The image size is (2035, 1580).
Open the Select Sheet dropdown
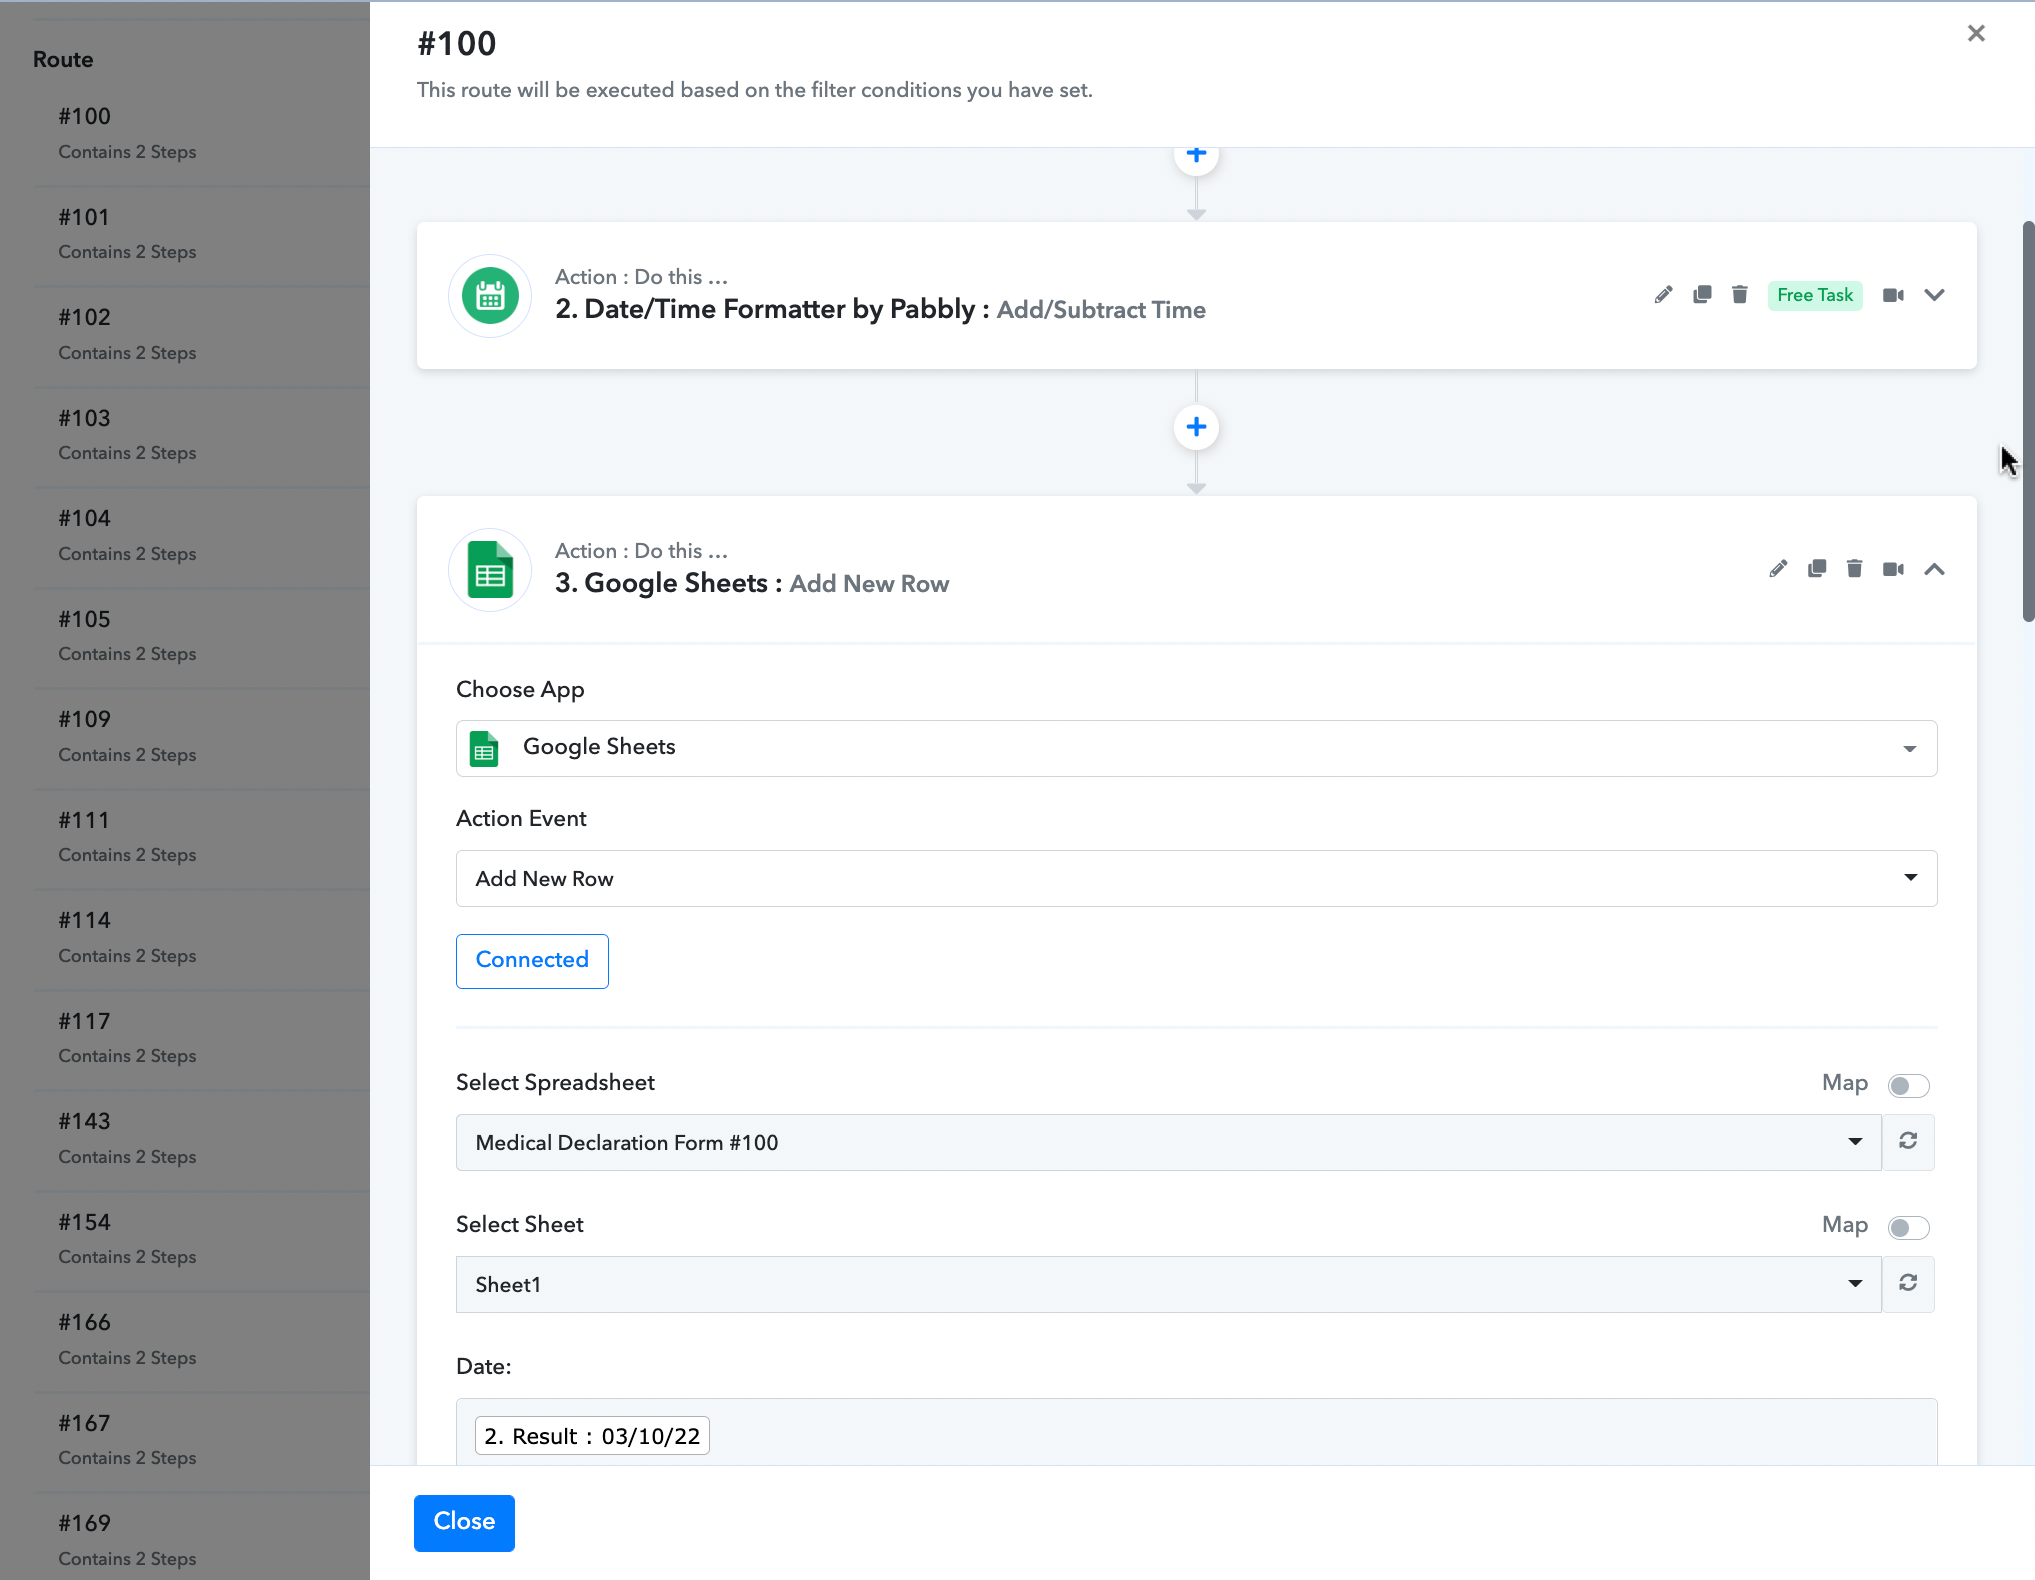click(x=1168, y=1284)
